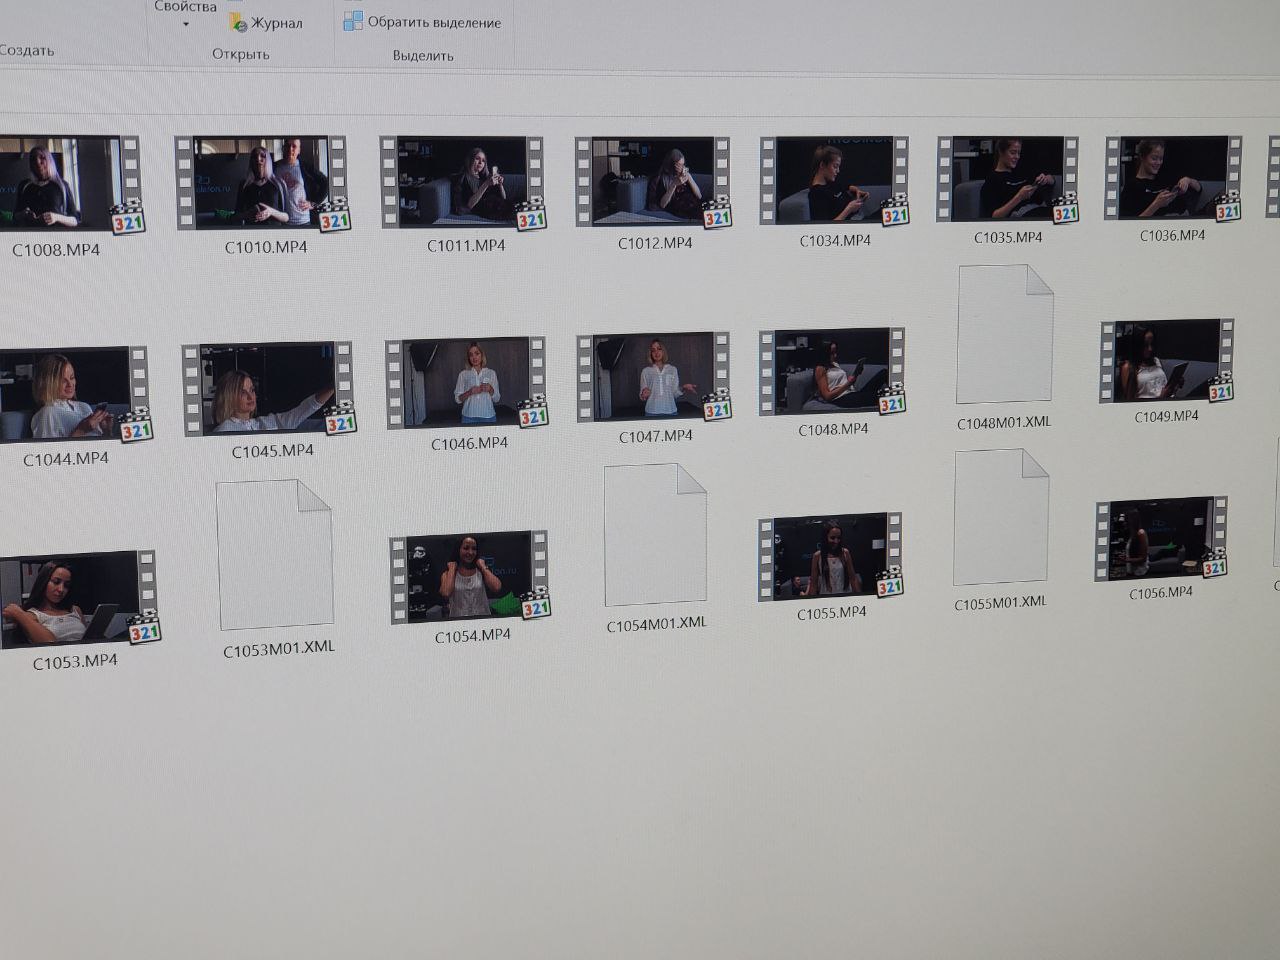Click the C1034.MP4 file name
The image size is (1280, 960).
click(835, 241)
